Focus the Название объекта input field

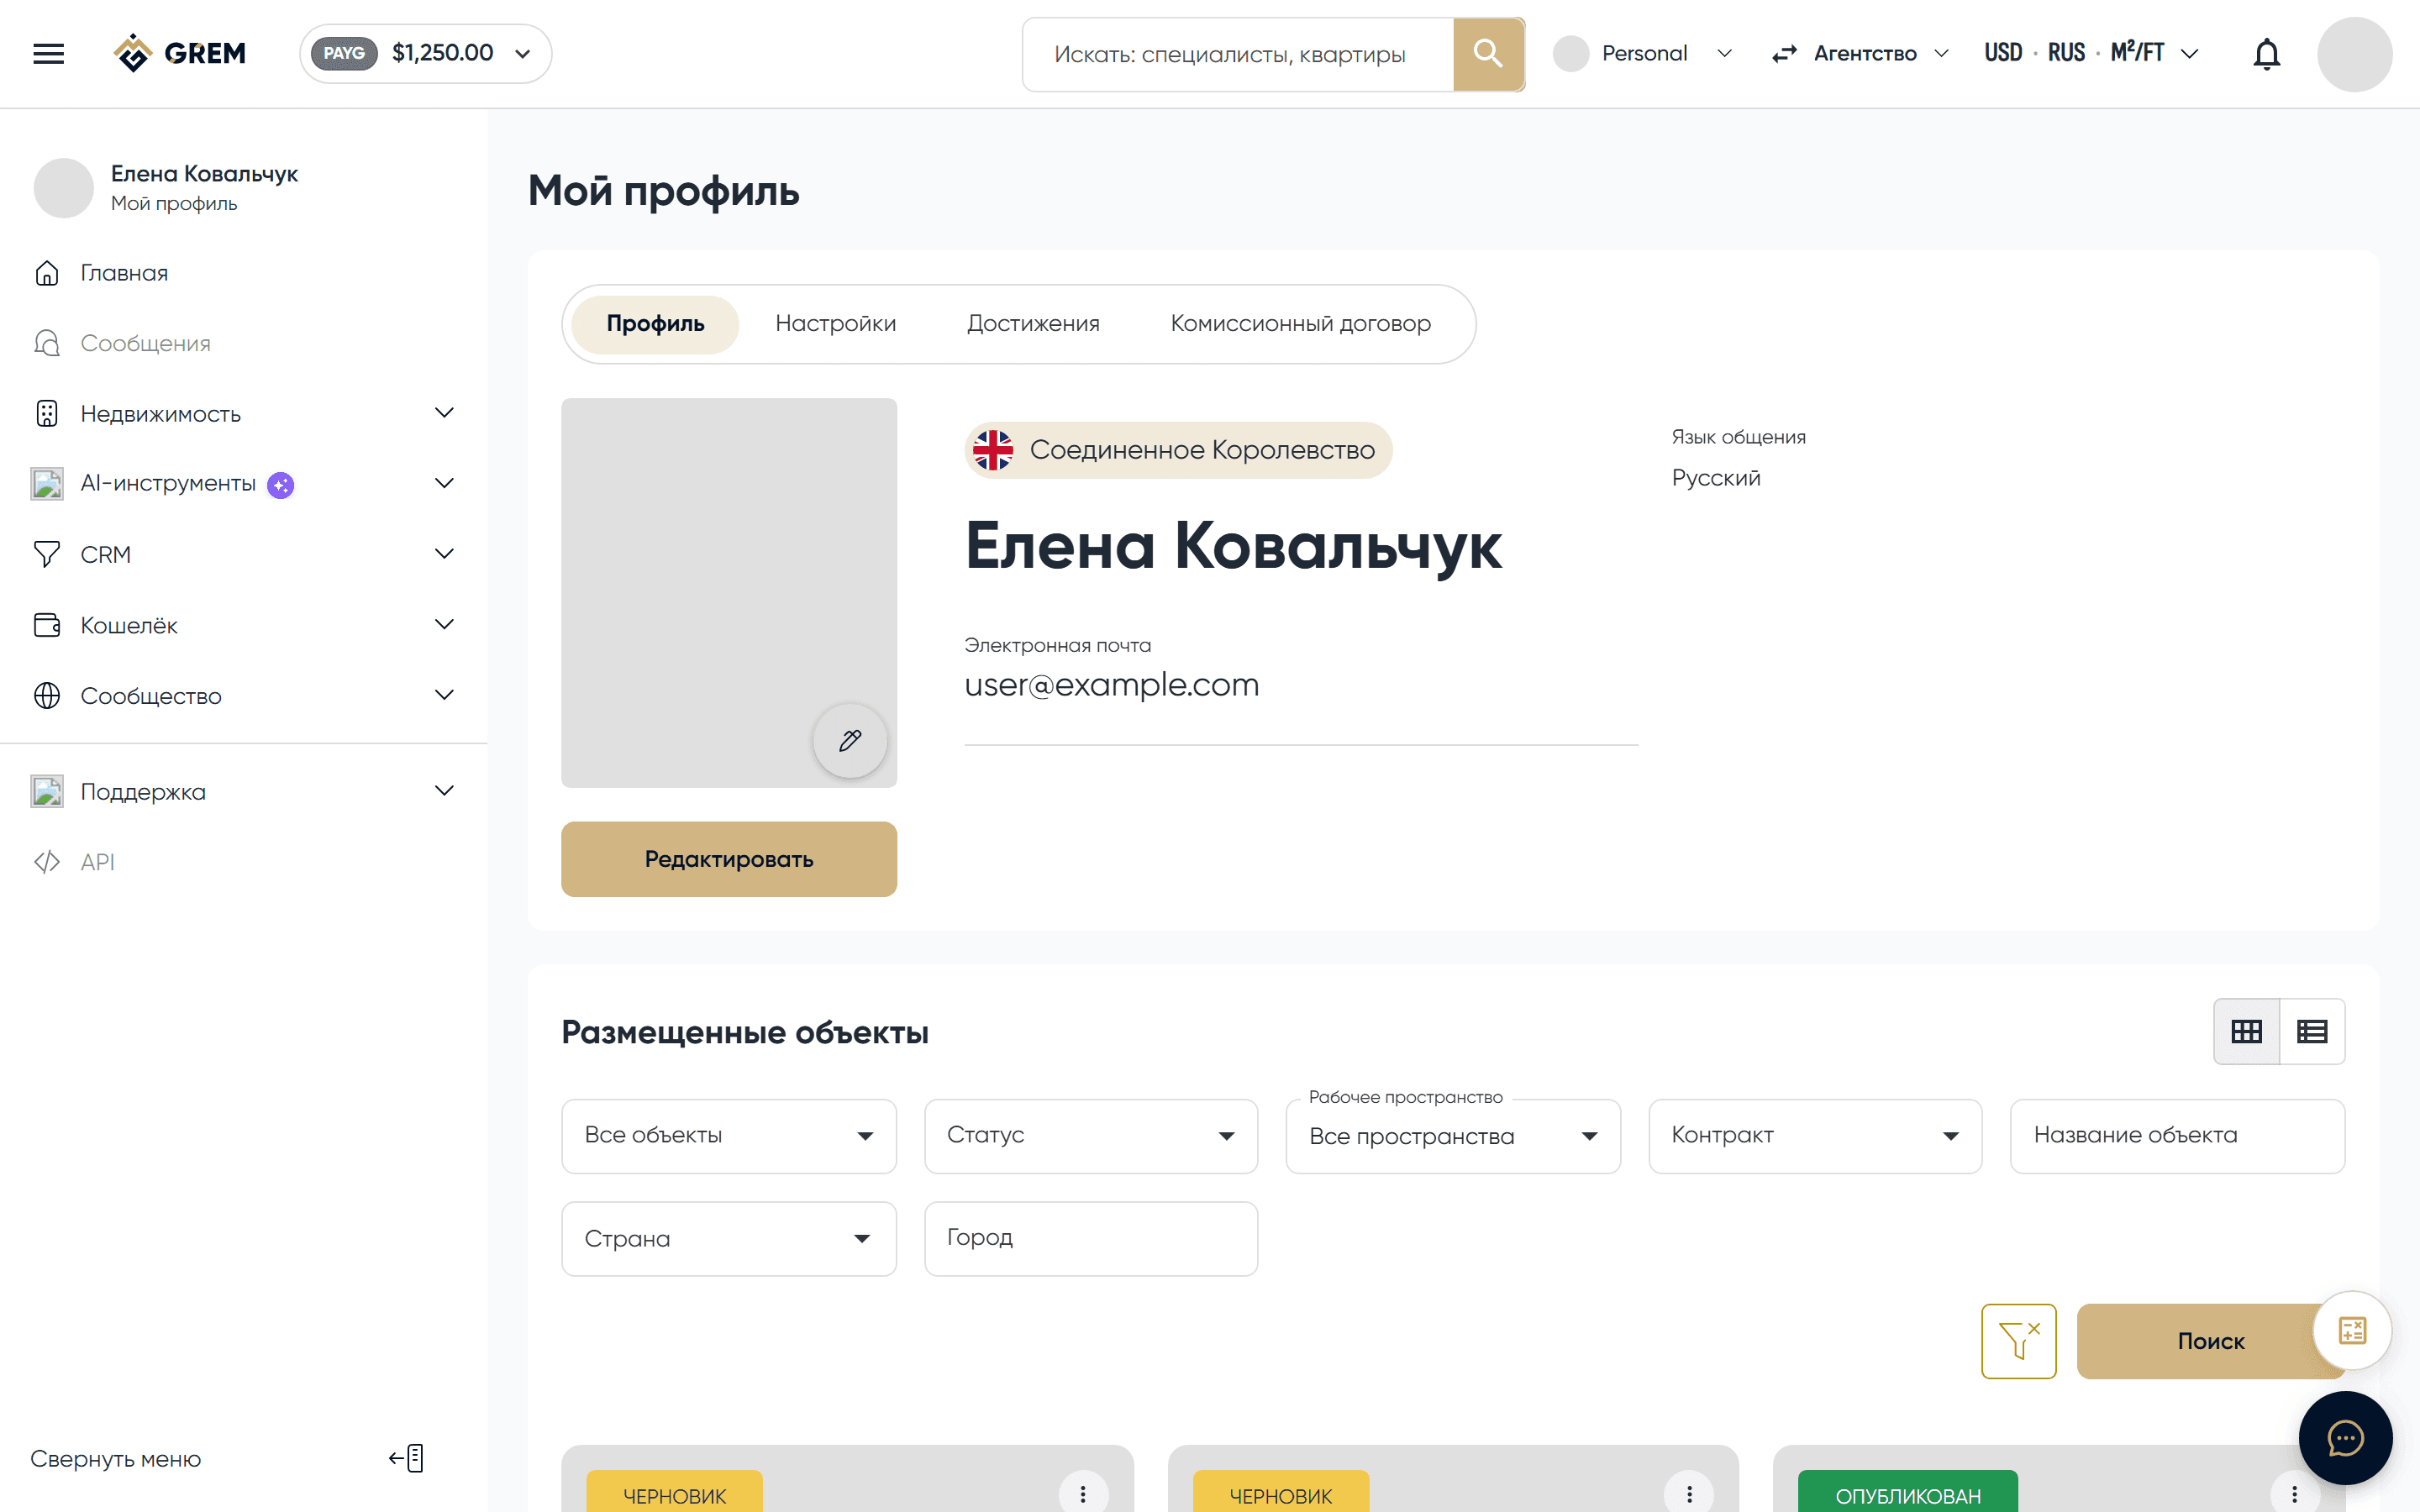pos(2177,1136)
